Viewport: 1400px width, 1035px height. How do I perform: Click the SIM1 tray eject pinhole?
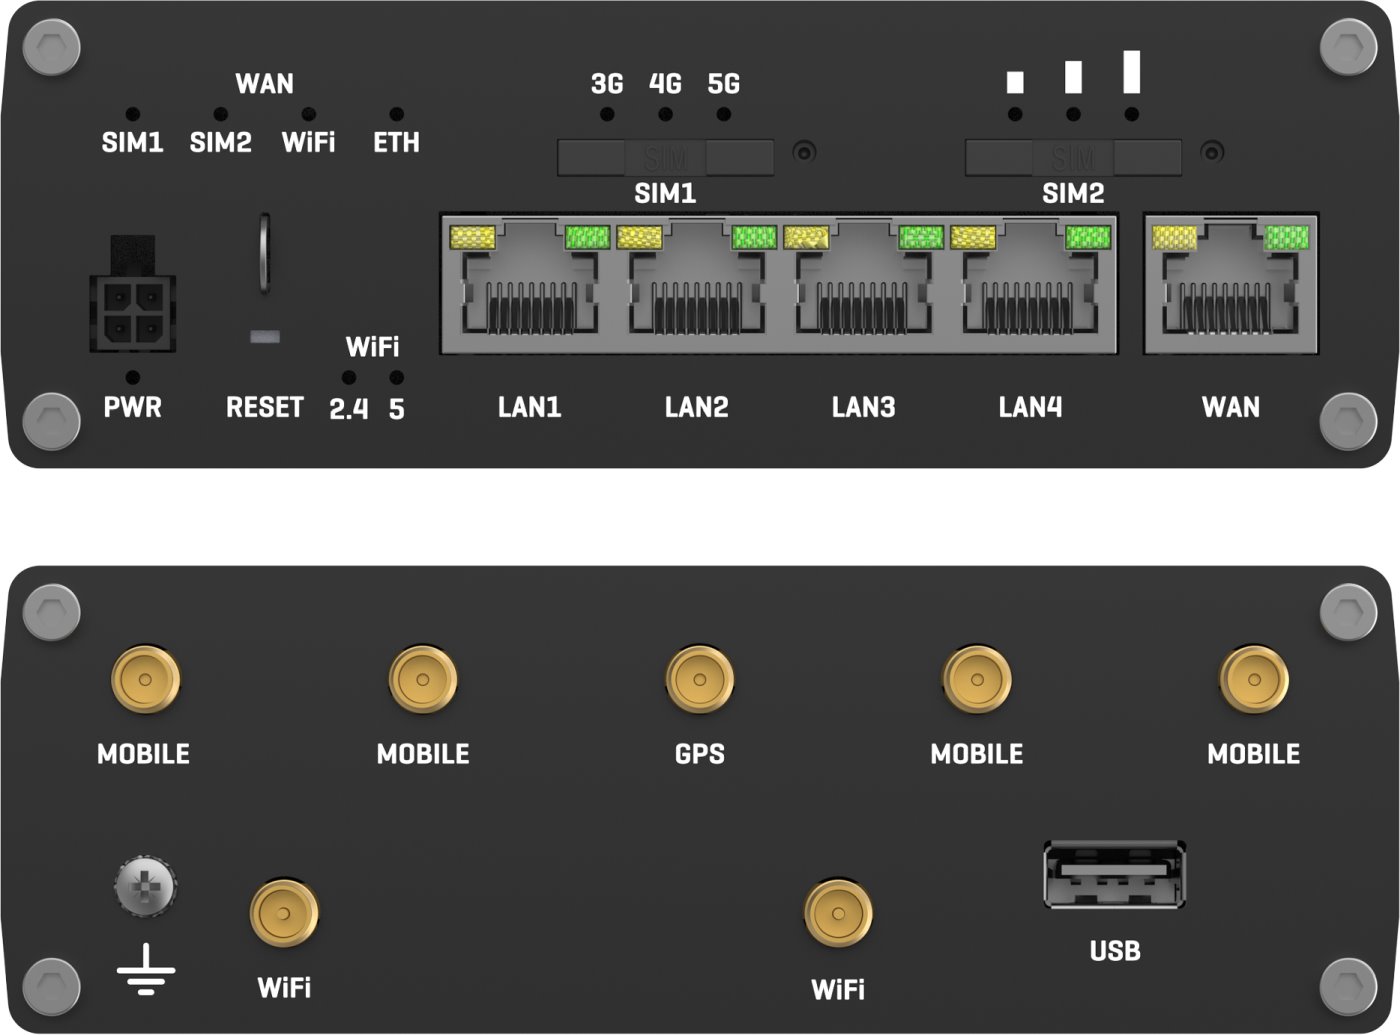[x=804, y=152]
